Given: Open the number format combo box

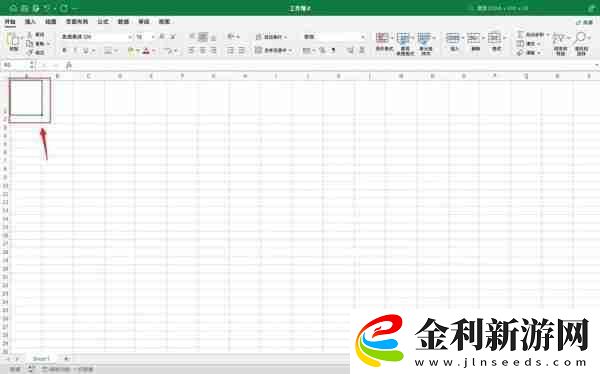Looking at the screenshot, I should (334, 37).
